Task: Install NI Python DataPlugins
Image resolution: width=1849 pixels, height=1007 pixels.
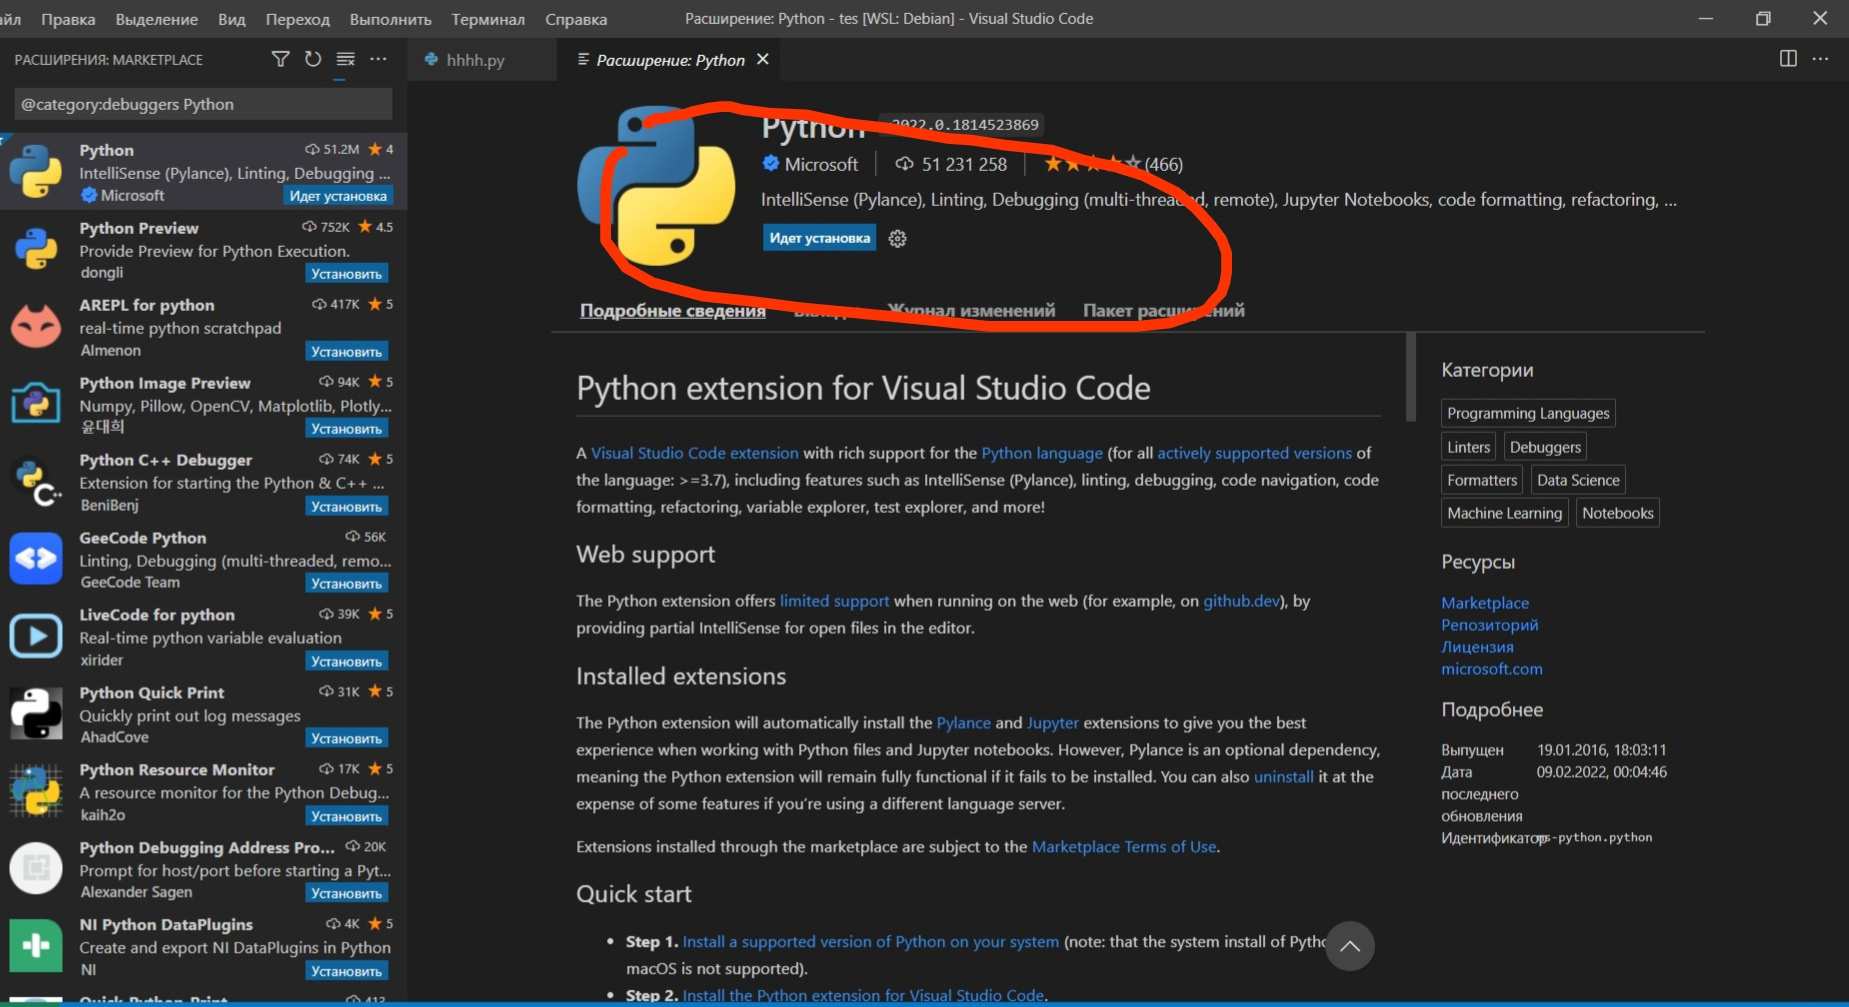Action: (x=346, y=972)
